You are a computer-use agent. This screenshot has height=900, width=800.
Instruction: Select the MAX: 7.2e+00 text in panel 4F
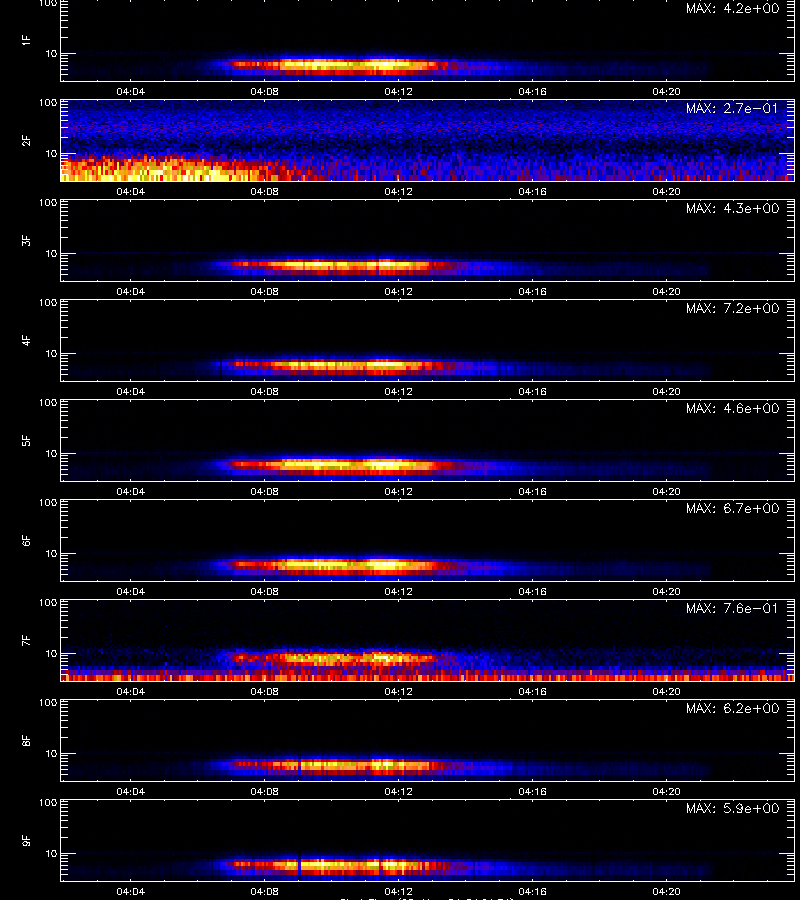tap(732, 309)
